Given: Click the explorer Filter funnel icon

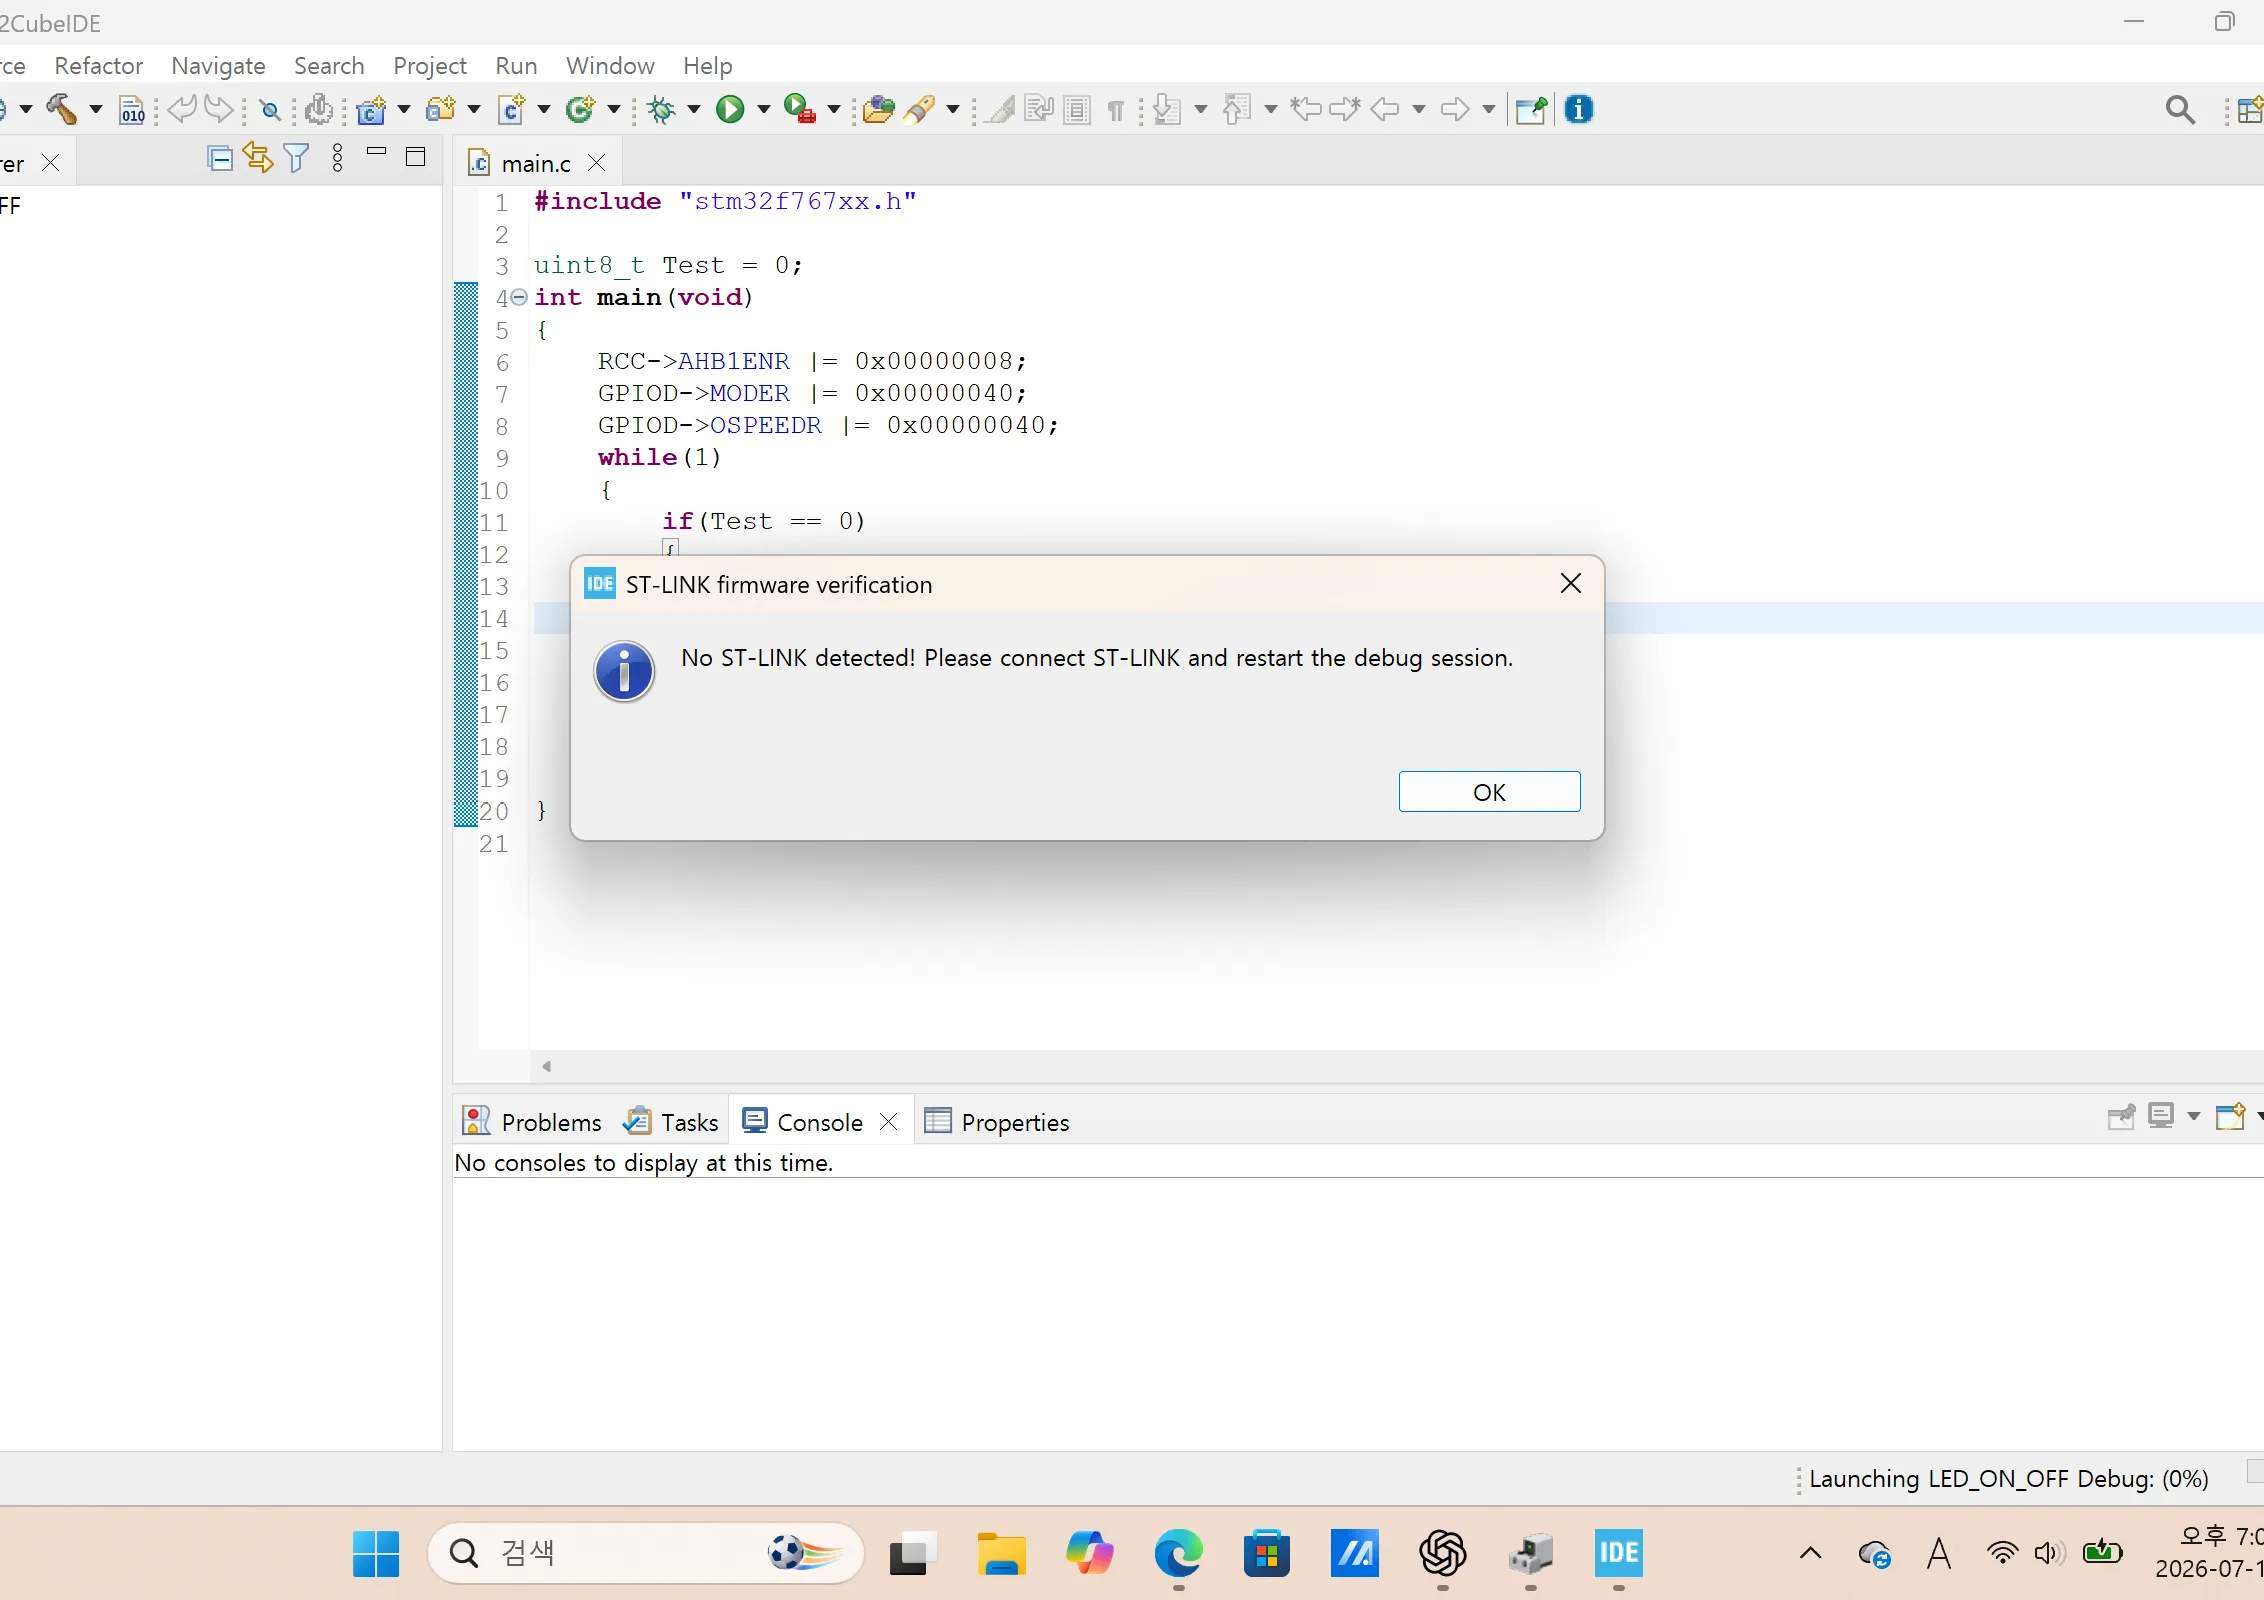Looking at the screenshot, I should pos(297,158).
